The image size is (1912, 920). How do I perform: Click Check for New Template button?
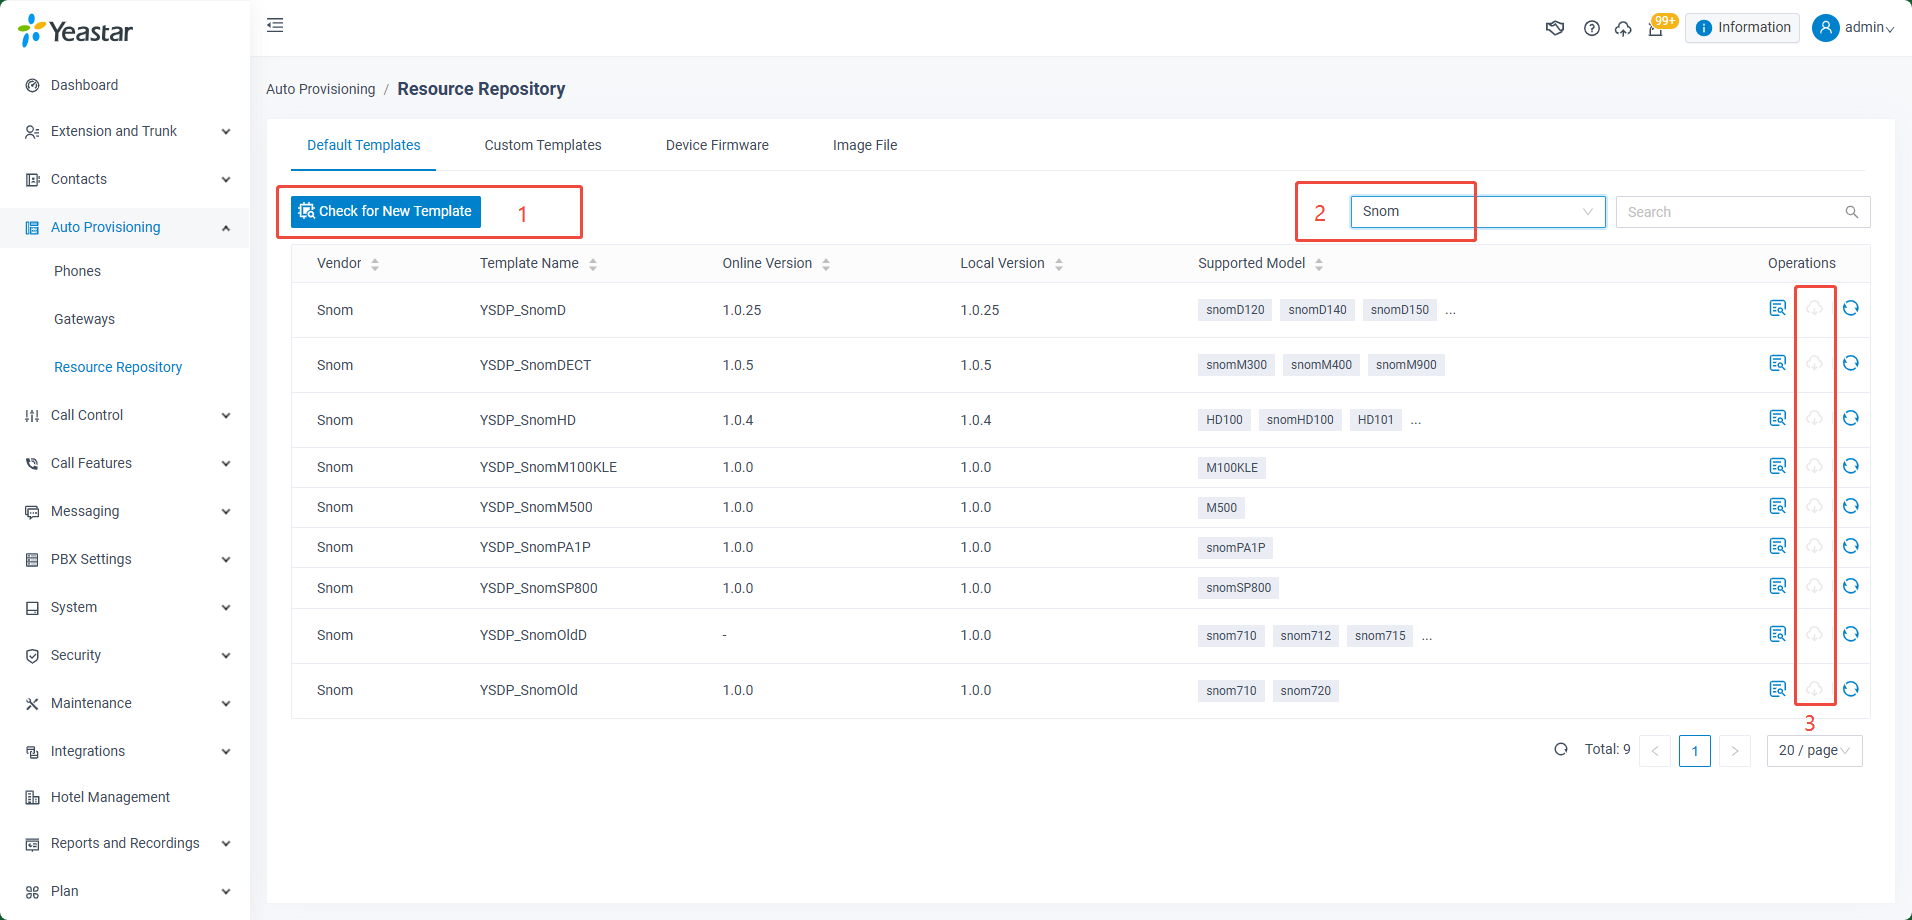(386, 211)
